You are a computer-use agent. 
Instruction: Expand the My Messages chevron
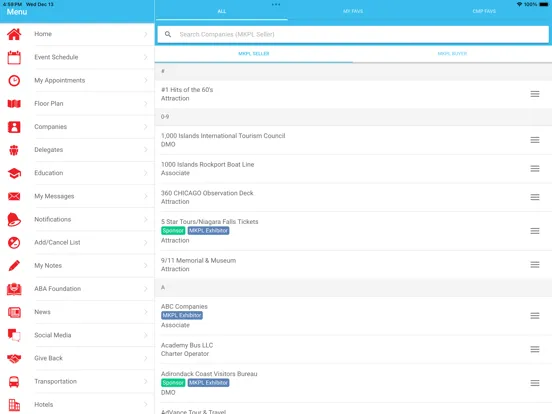146,196
